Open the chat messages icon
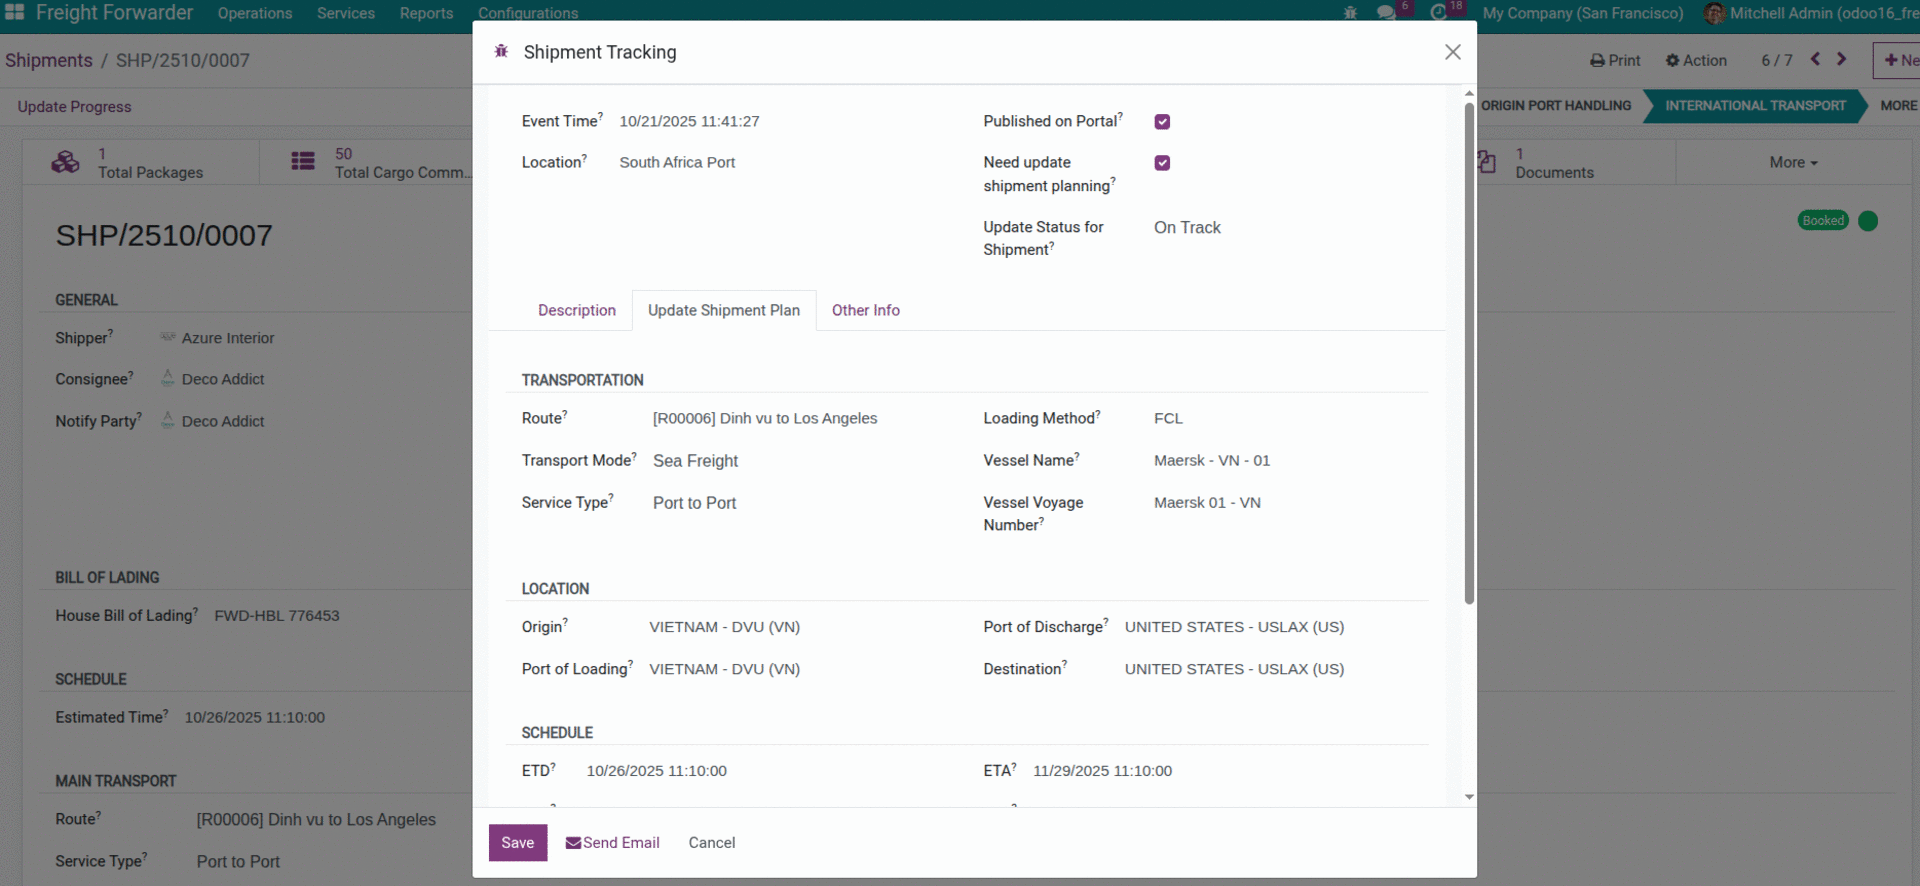The image size is (1920, 886). click(x=1386, y=13)
